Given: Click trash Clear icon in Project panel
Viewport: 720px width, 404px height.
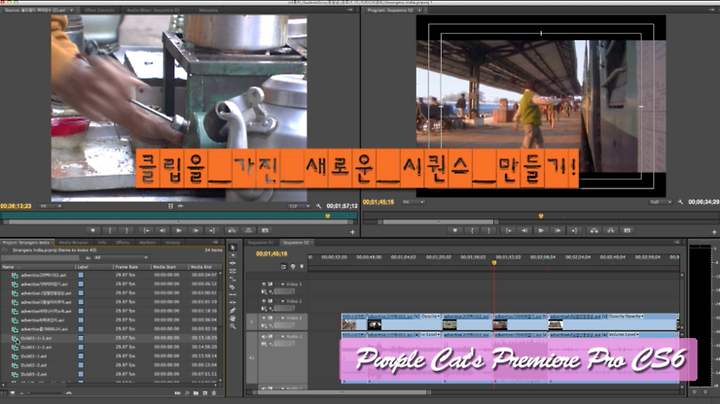Looking at the screenshot, I should point(214,393).
